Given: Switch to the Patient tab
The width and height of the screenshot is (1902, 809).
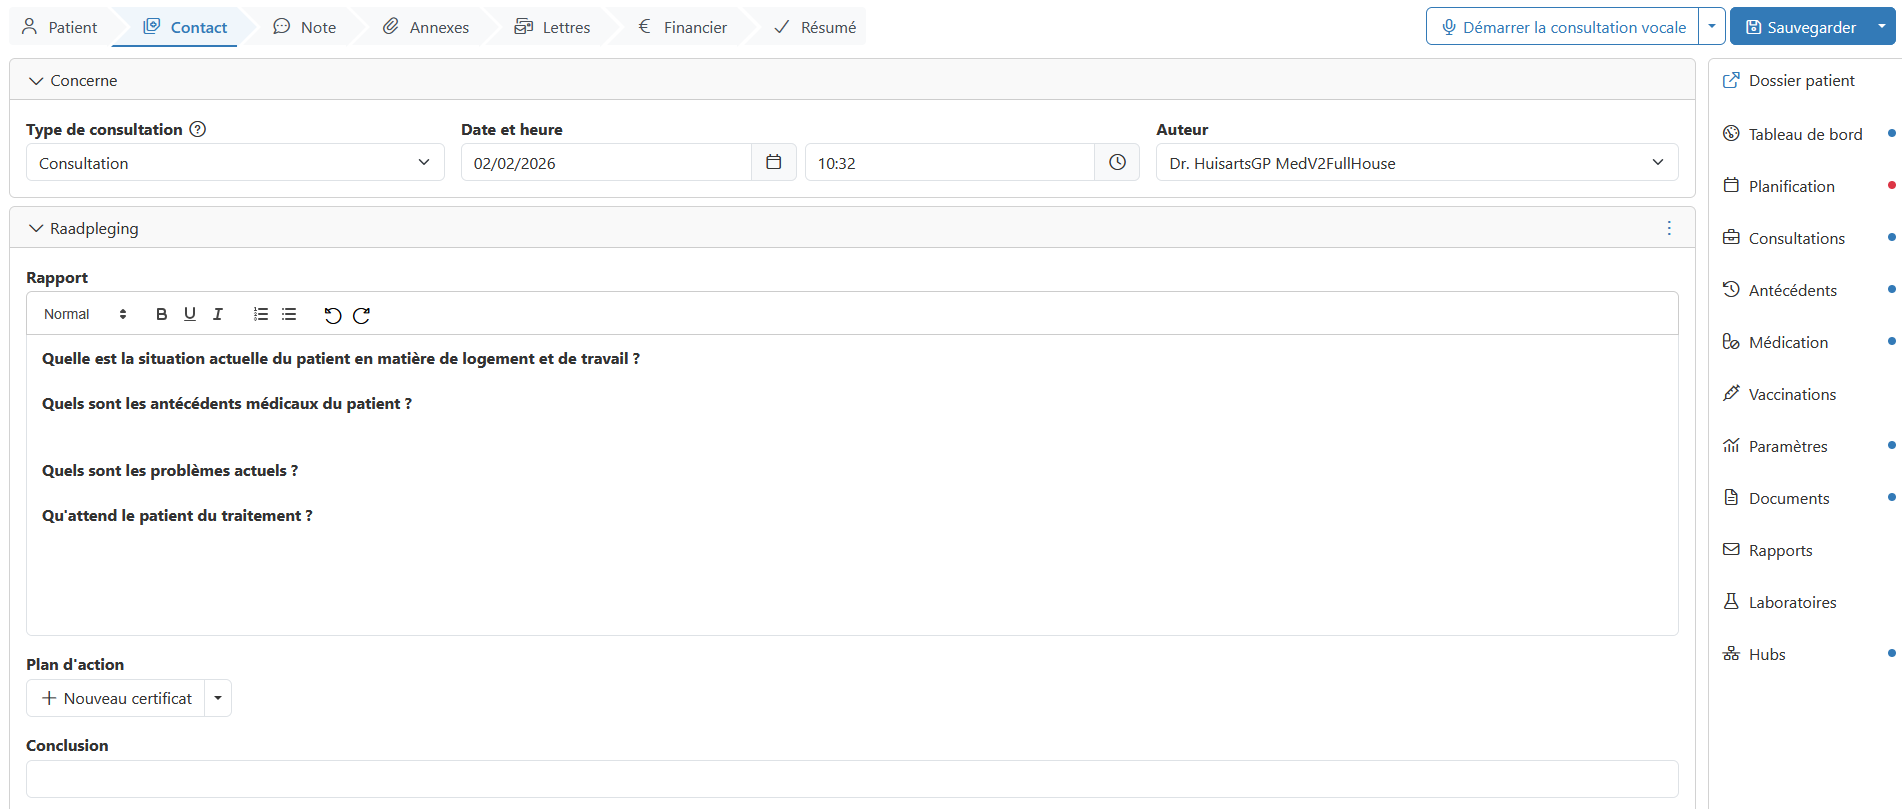Looking at the screenshot, I should (x=60, y=27).
